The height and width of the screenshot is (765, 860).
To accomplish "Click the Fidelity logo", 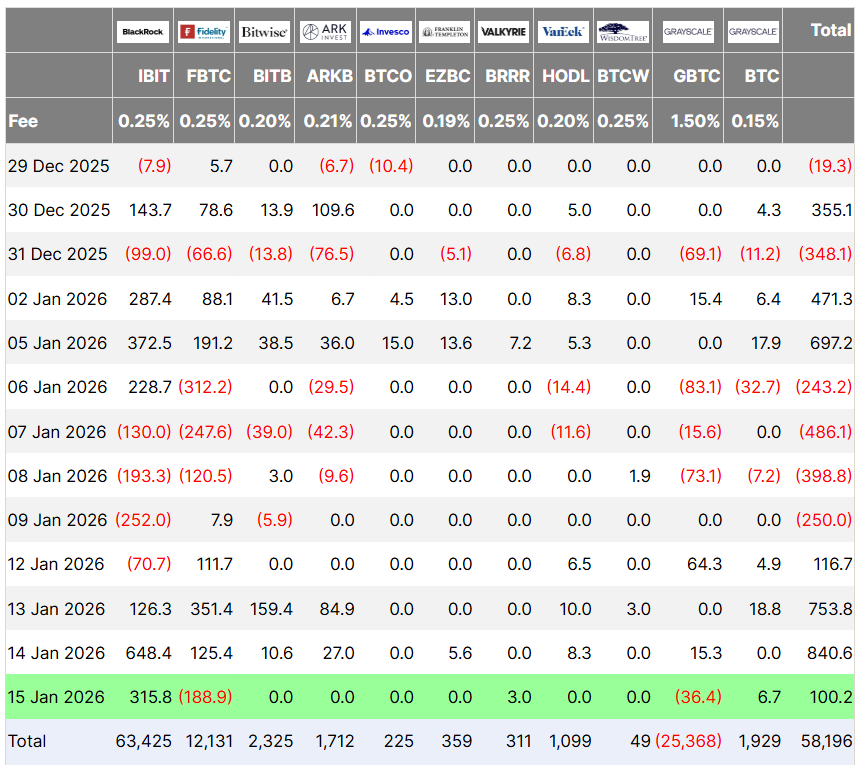I will tap(204, 32).
